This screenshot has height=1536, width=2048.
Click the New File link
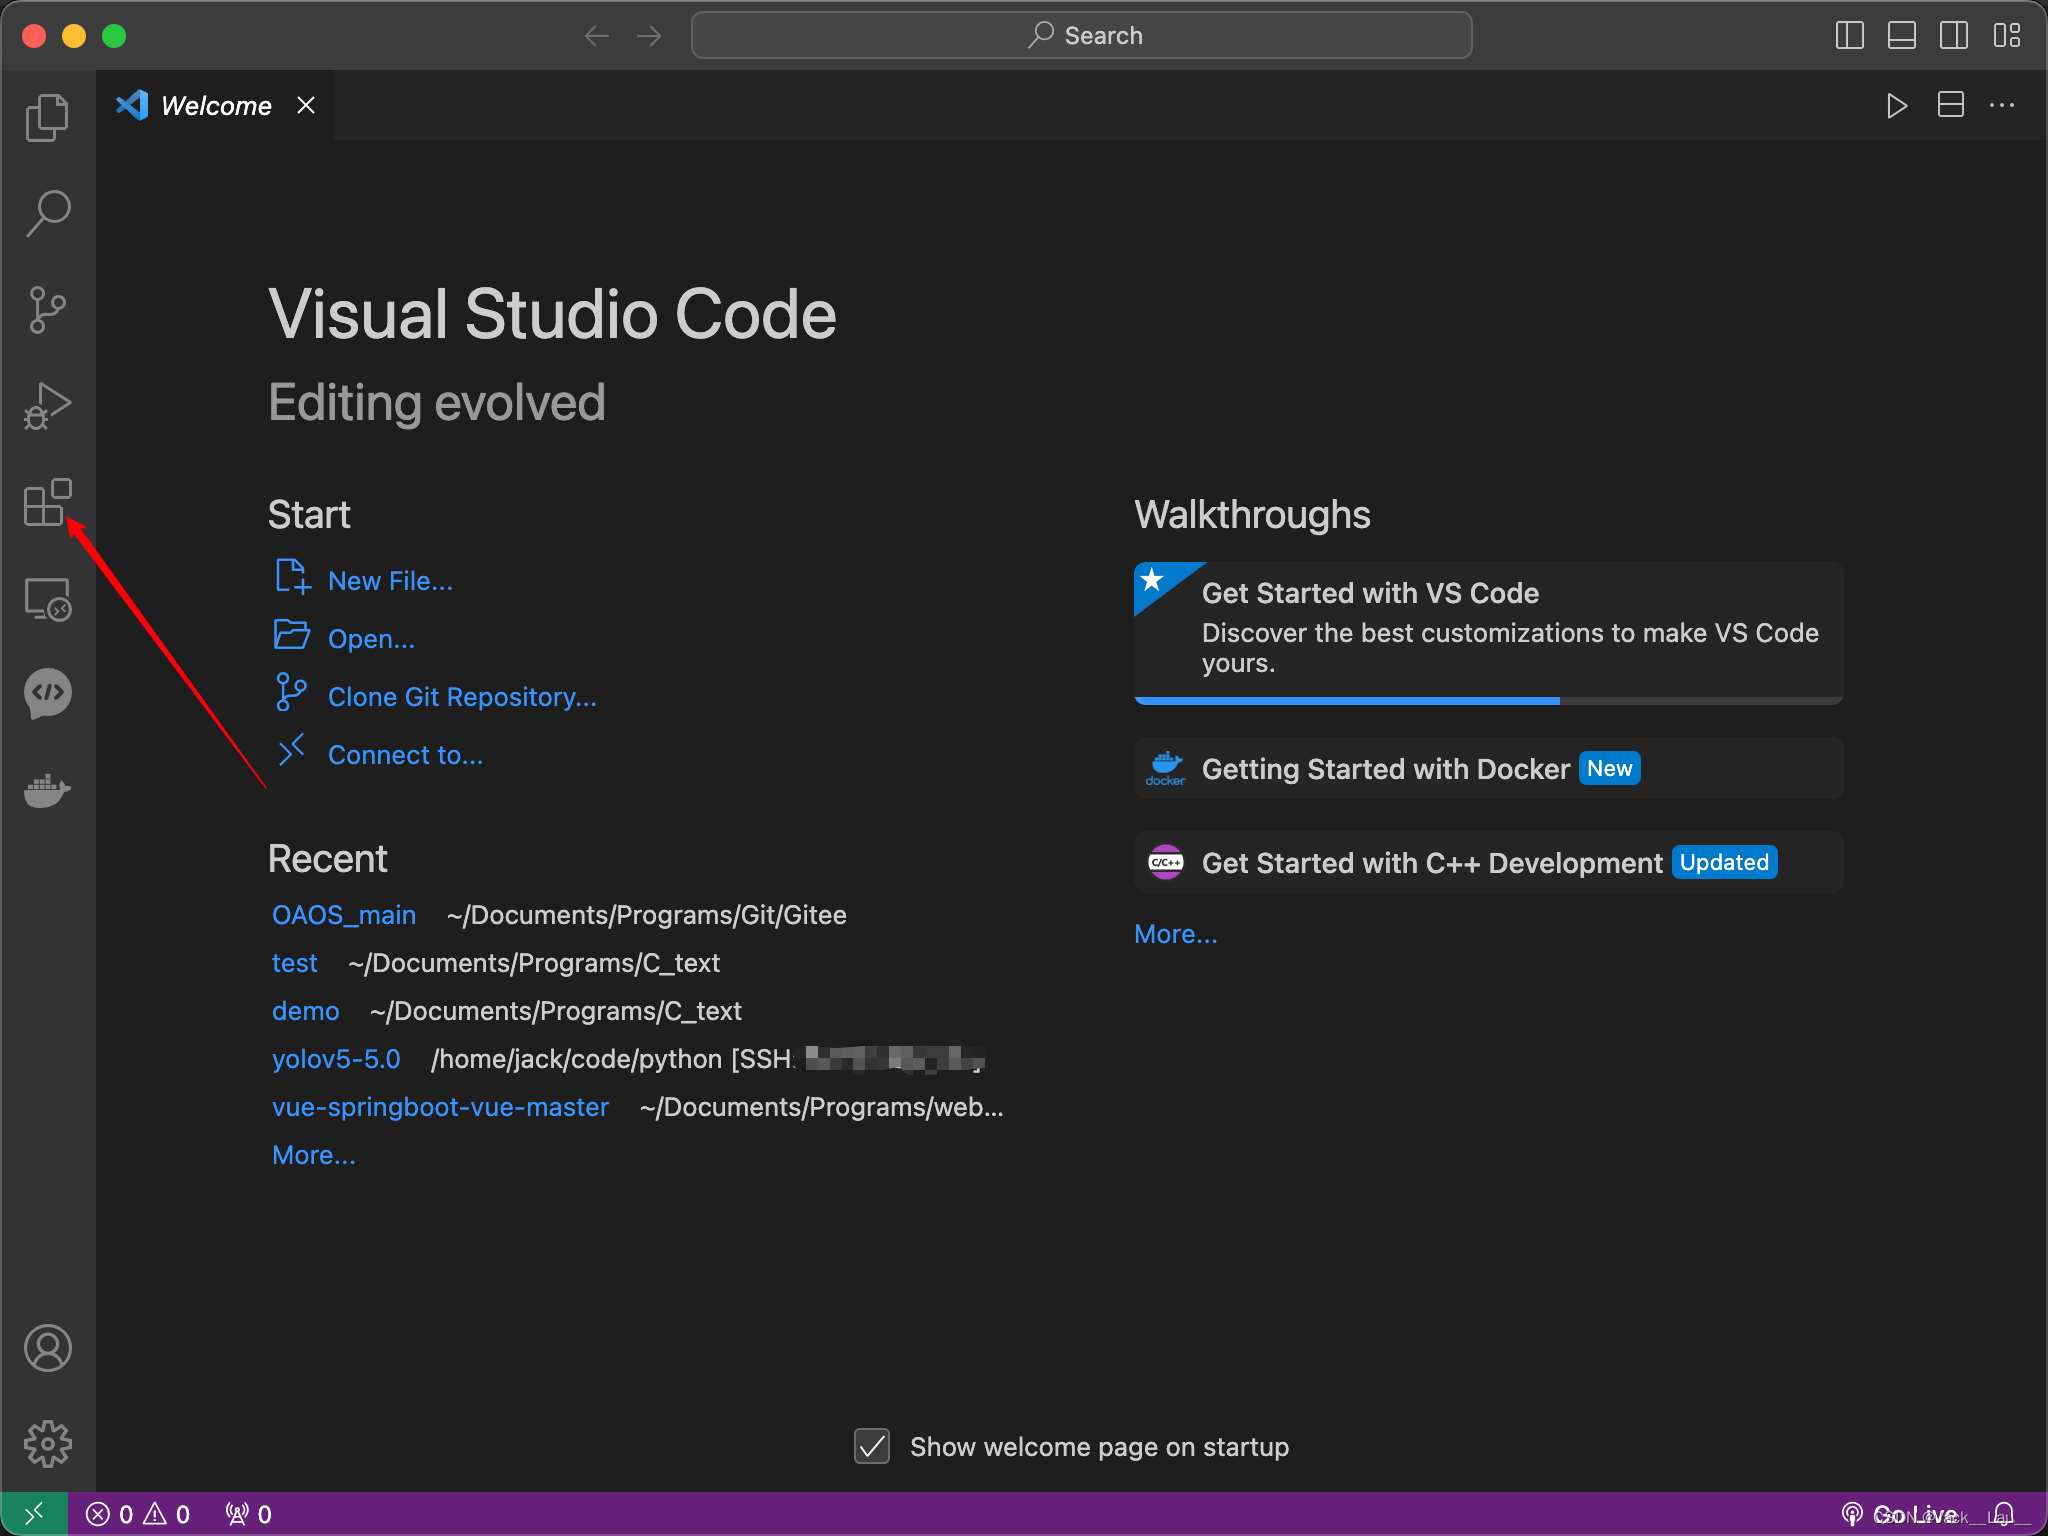[x=390, y=581]
